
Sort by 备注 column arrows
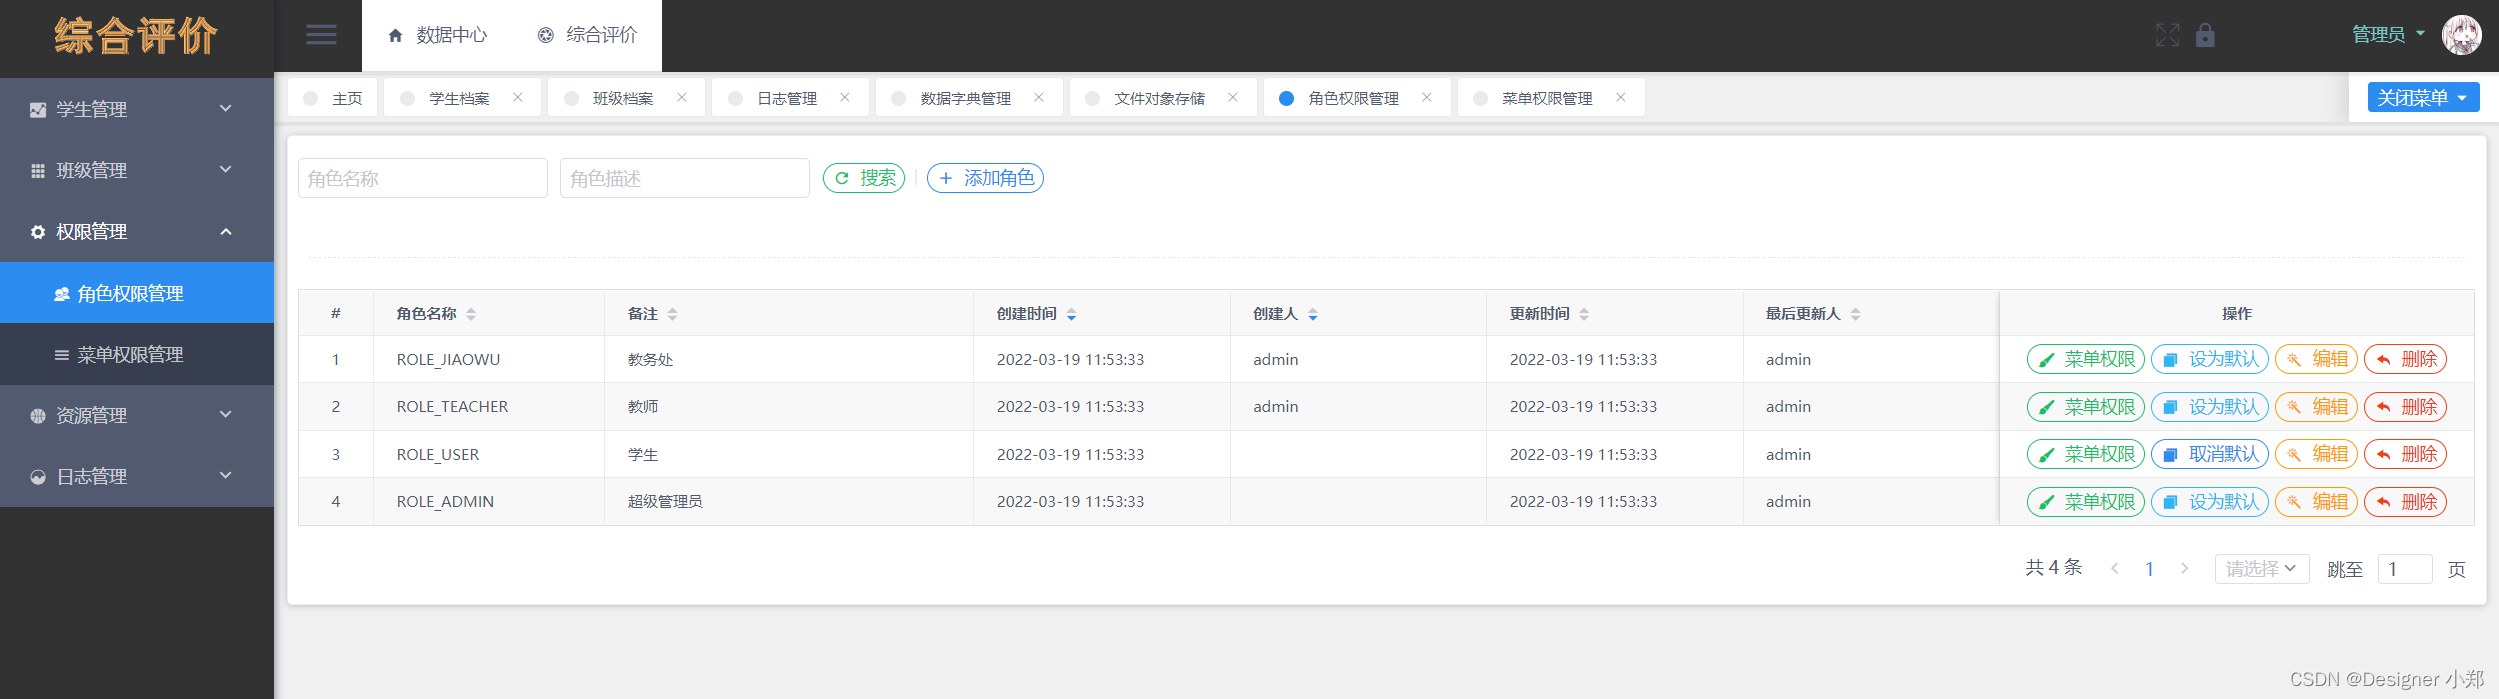673,314
